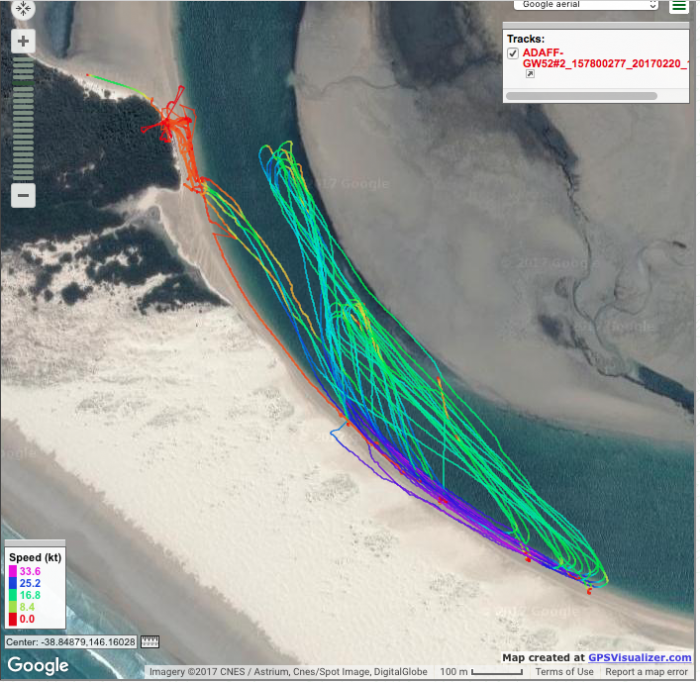Click the Center coordinates readout

tap(70, 641)
